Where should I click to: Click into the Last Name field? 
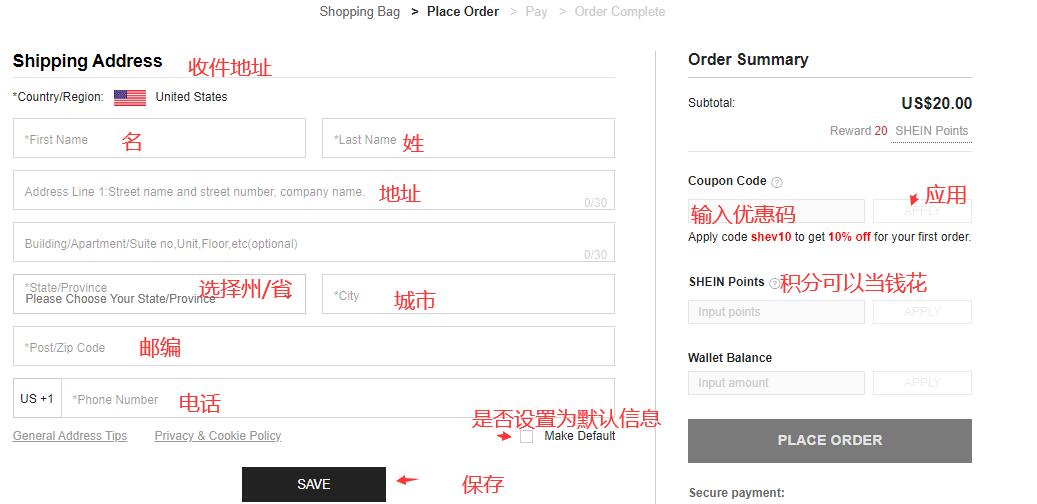(468, 139)
